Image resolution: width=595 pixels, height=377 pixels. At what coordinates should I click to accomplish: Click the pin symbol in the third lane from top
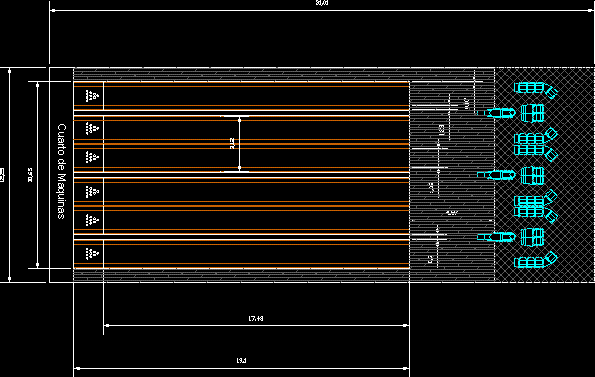[92, 157]
